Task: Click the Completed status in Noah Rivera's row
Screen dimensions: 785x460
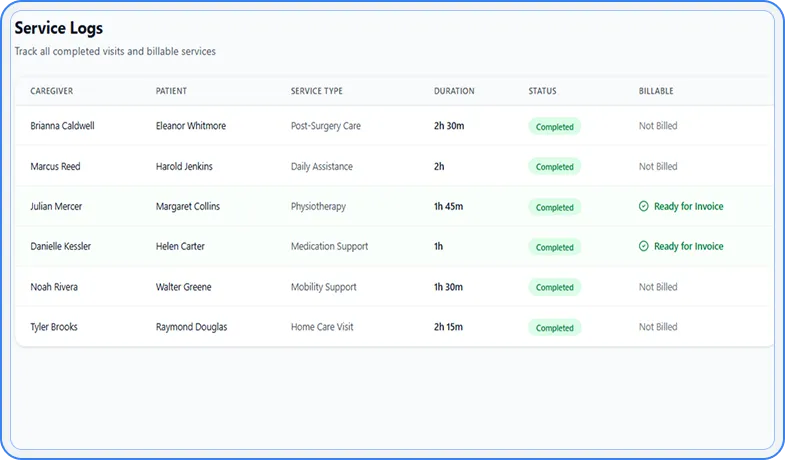Action: click(x=554, y=288)
